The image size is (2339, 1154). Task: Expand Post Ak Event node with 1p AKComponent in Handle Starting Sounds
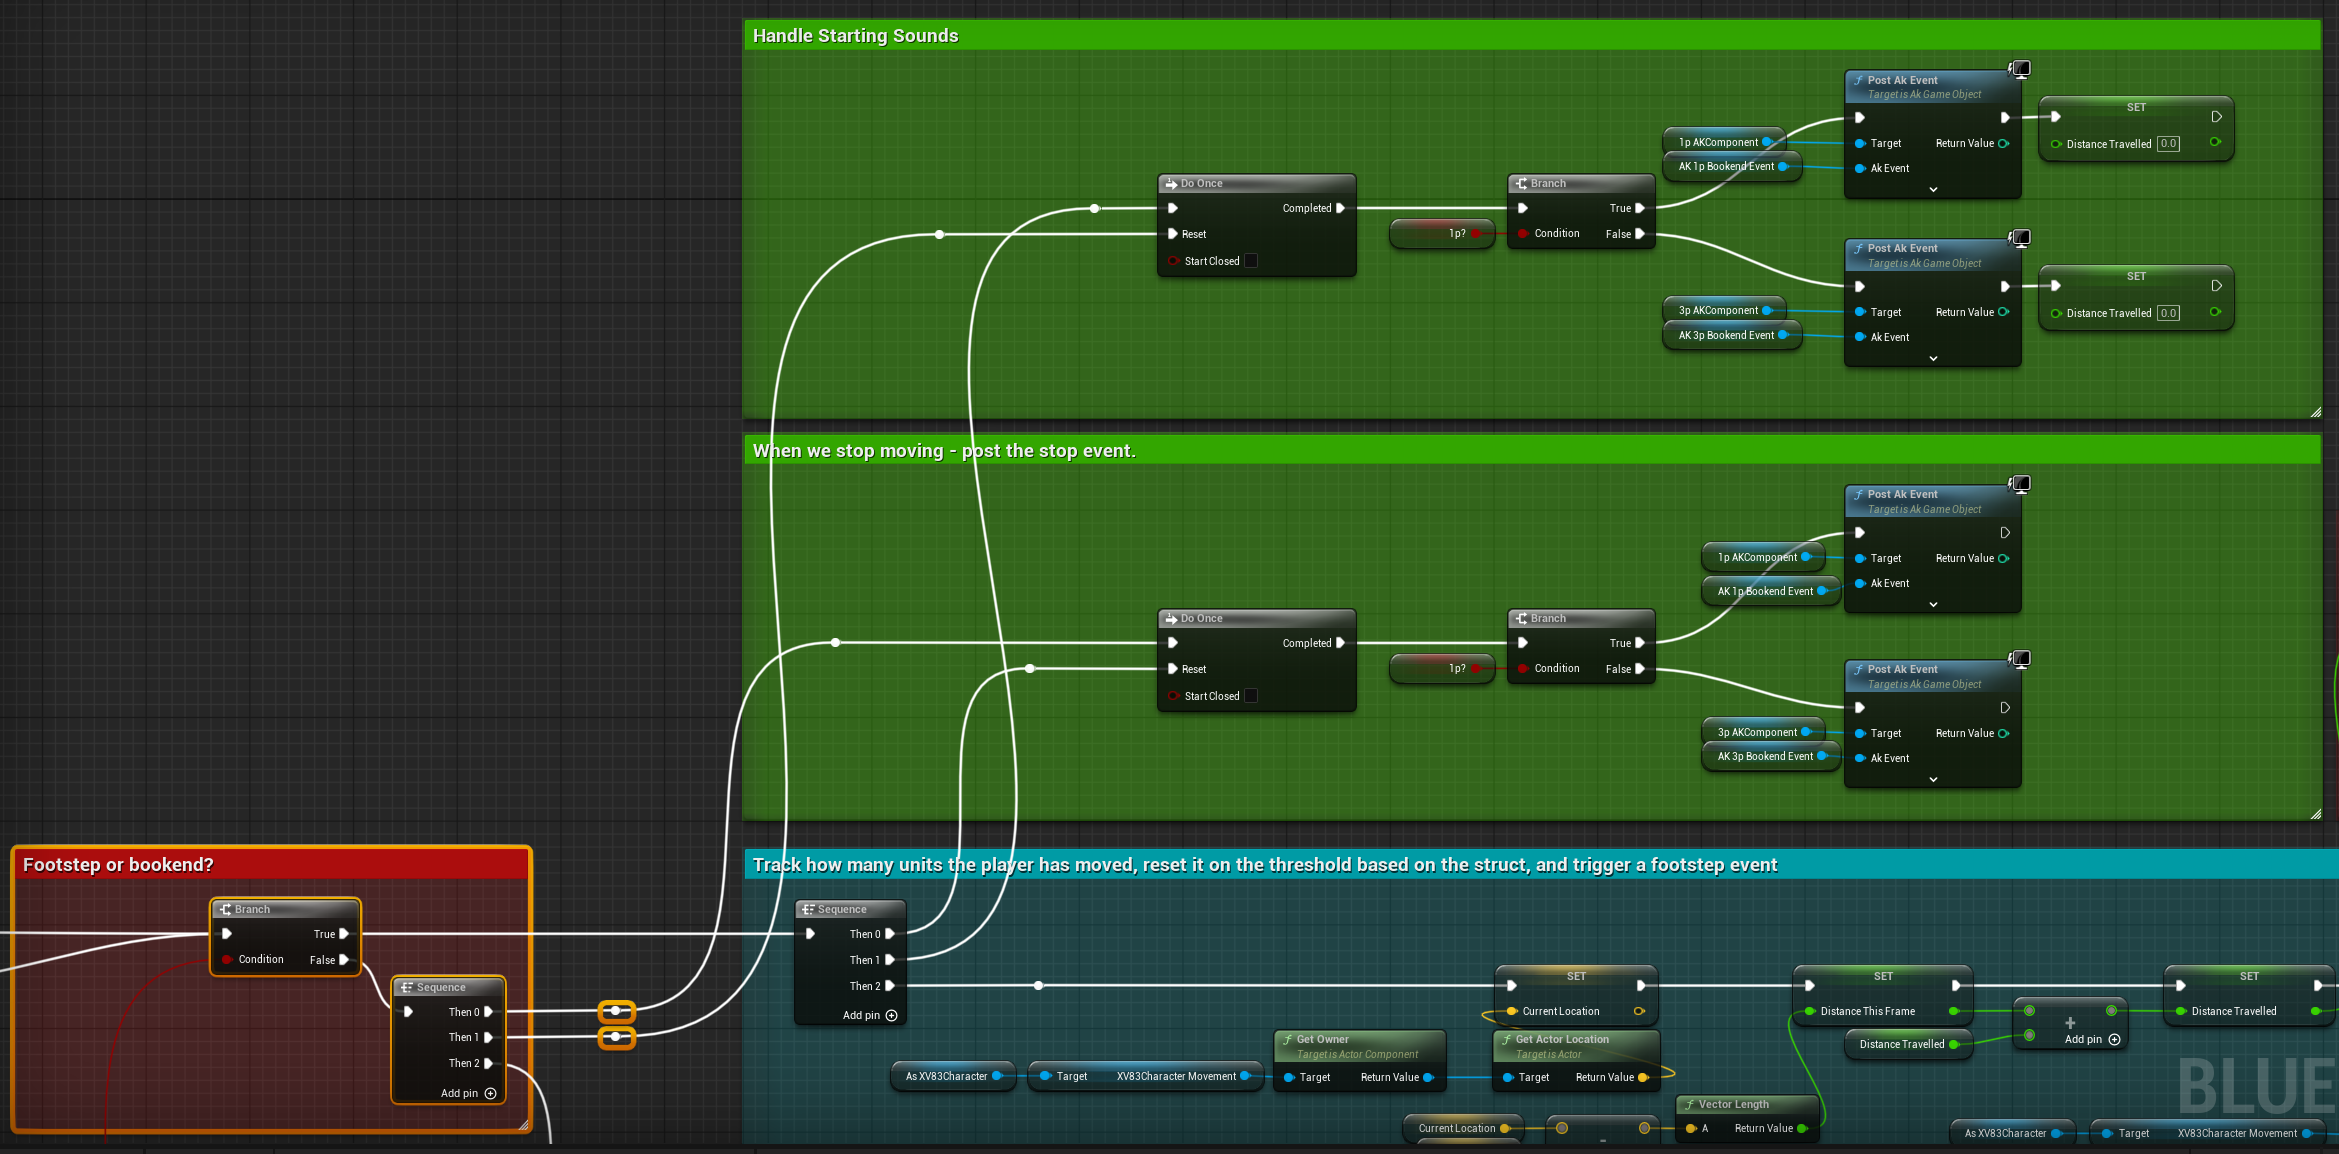tap(1933, 189)
